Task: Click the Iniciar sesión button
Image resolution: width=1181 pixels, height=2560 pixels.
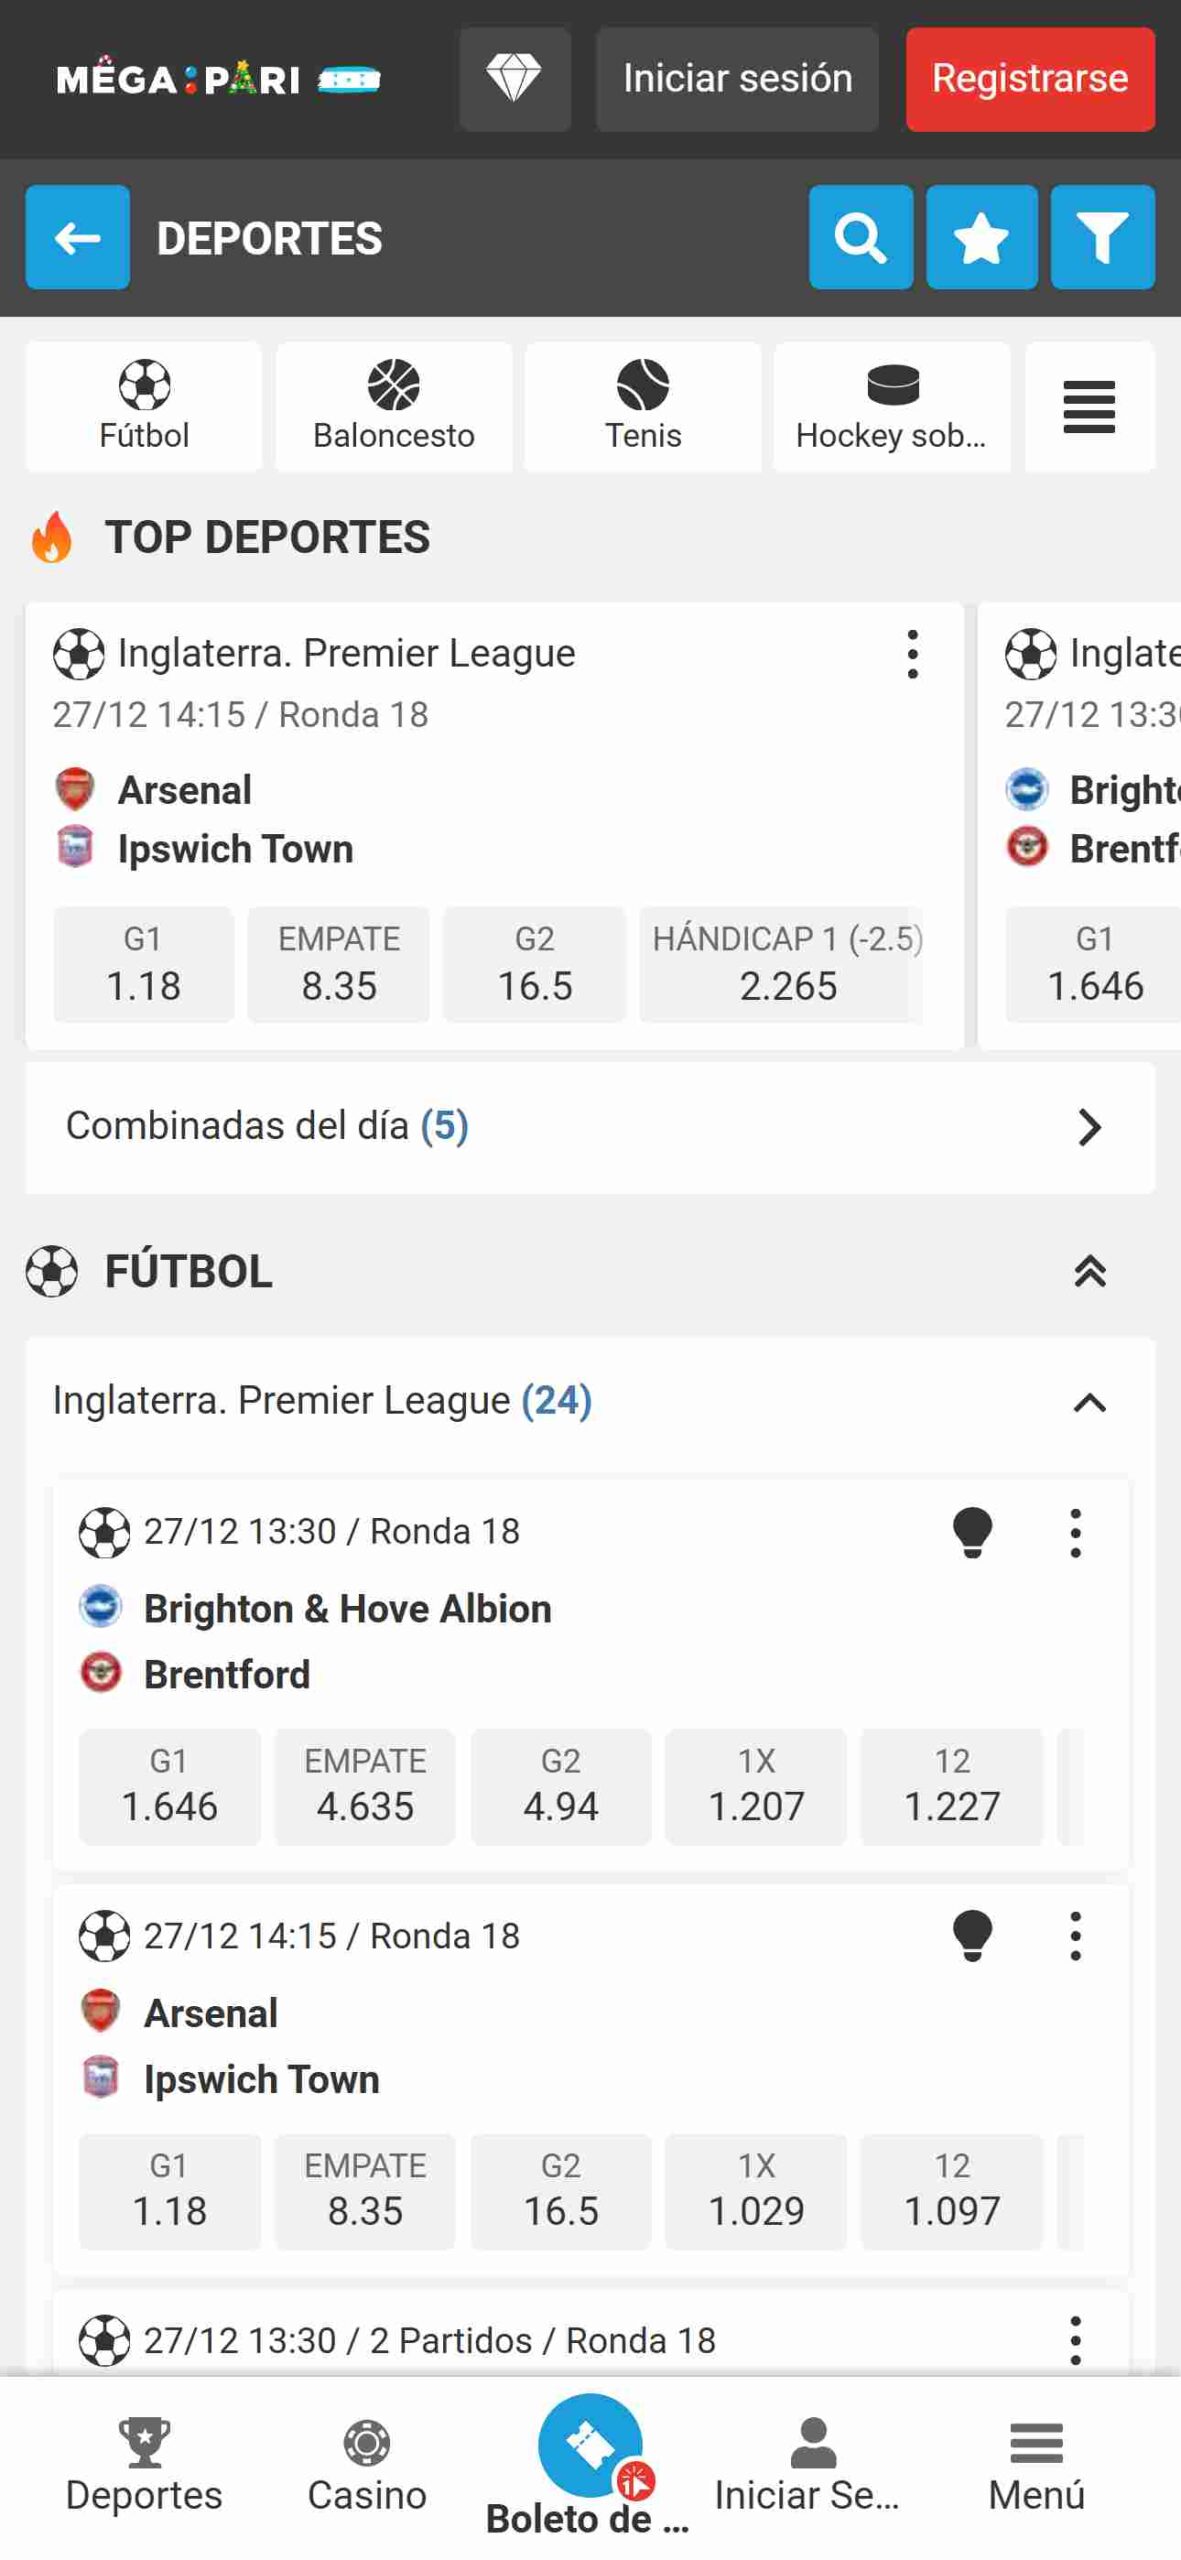Action: pos(737,79)
